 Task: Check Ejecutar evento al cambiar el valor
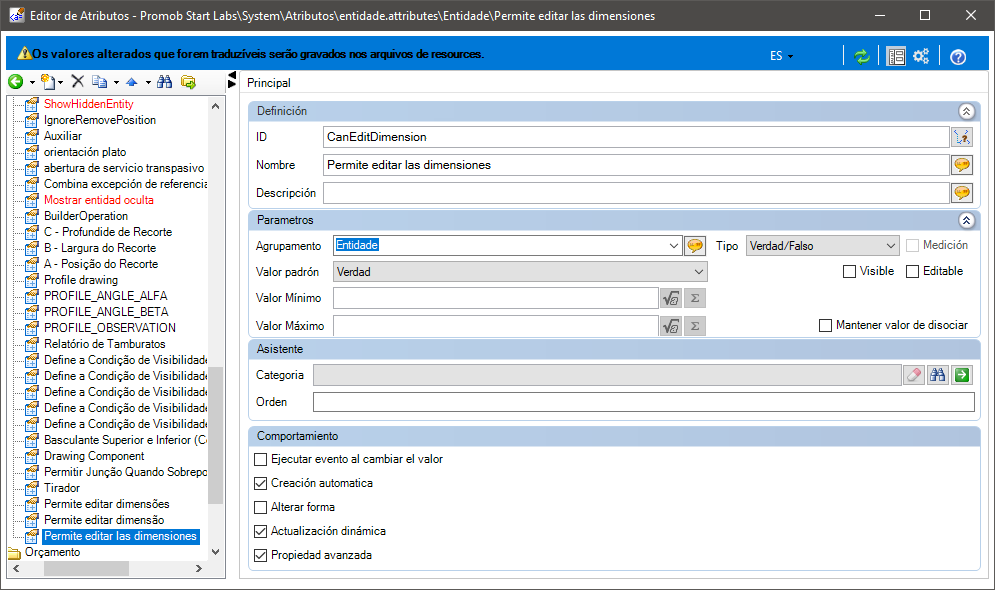[260, 459]
